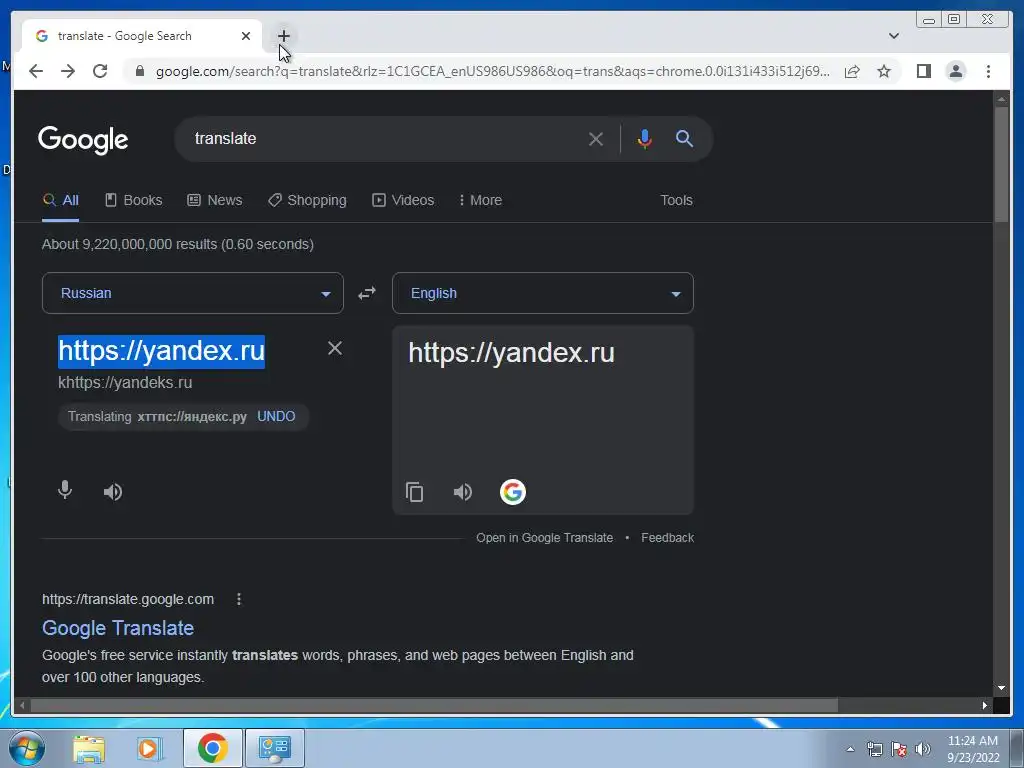Open the taskbar clock showing 11:24 AM
This screenshot has width=1024, height=768.
pyautogui.click(x=973, y=749)
